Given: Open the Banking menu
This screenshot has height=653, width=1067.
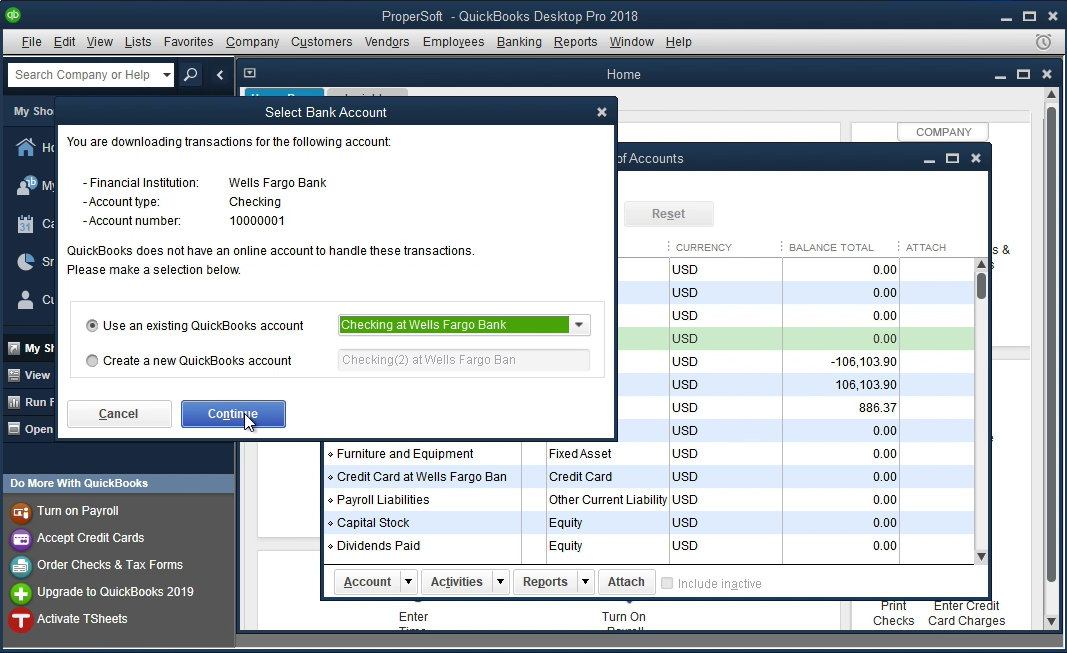Looking at the screenshot, I should [519, 41].
